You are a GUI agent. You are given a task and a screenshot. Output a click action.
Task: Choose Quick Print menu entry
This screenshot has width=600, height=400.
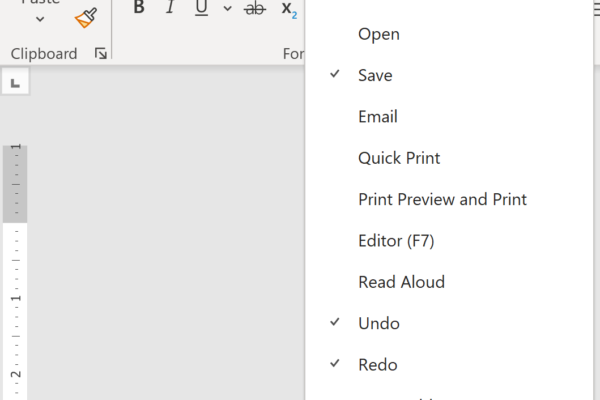[449, 158]
